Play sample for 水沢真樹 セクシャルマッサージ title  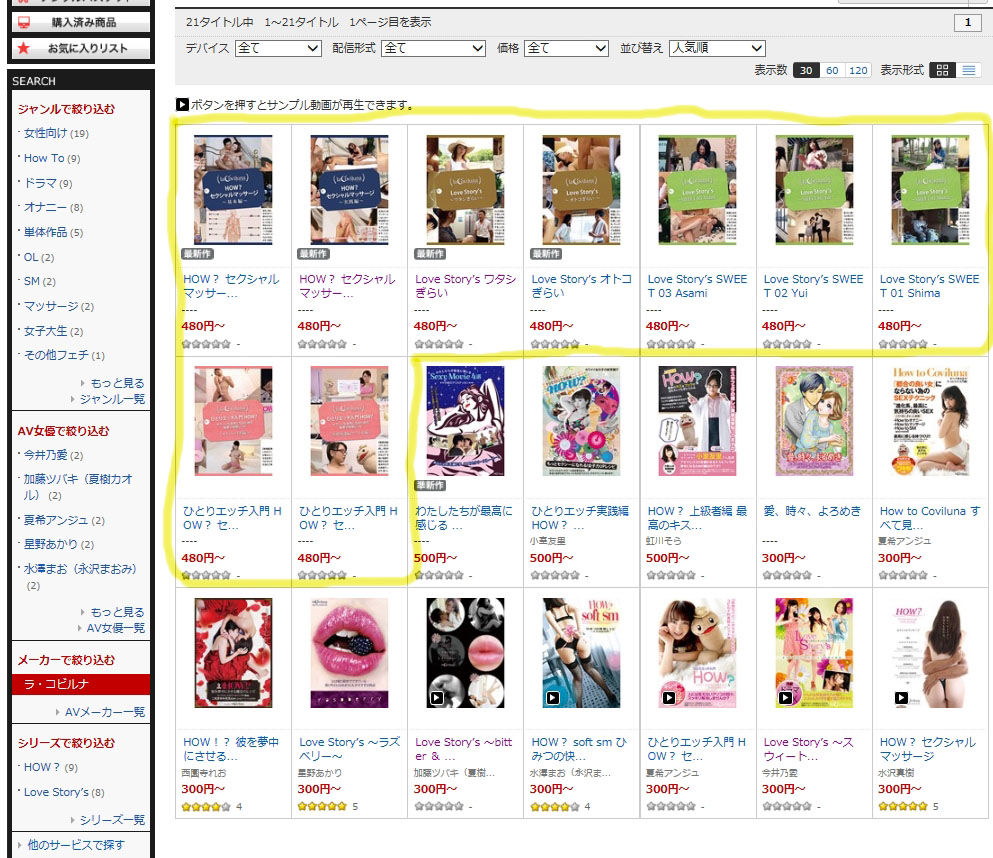(x=901, y=697)
